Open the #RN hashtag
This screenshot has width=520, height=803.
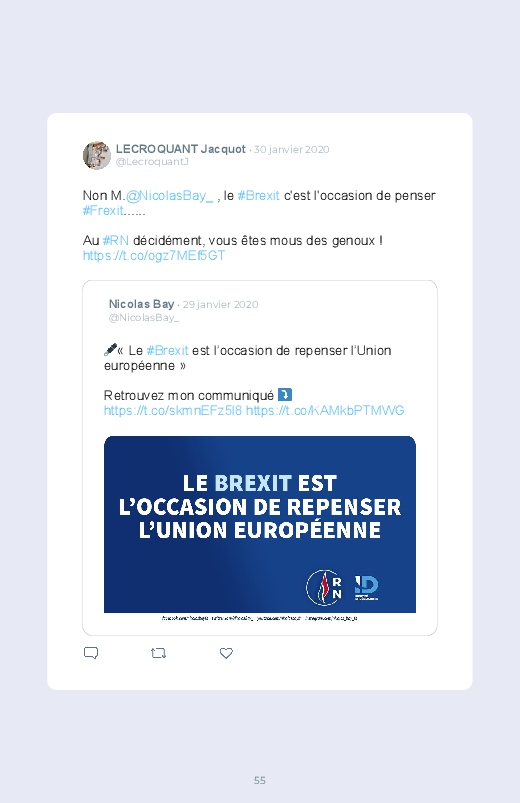[115, 240]
